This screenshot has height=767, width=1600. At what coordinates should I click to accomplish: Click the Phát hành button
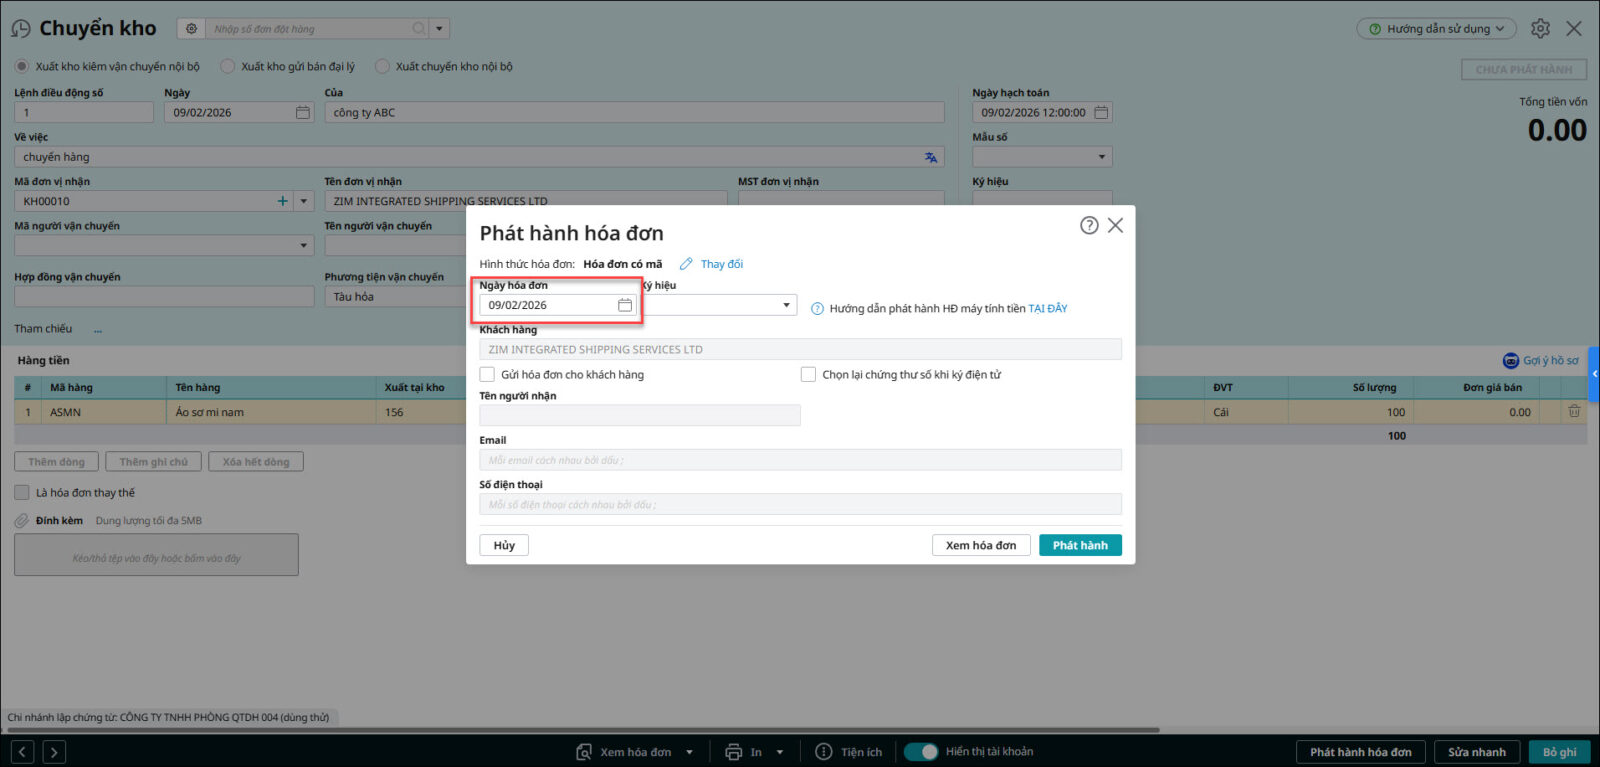point(1080,545)
